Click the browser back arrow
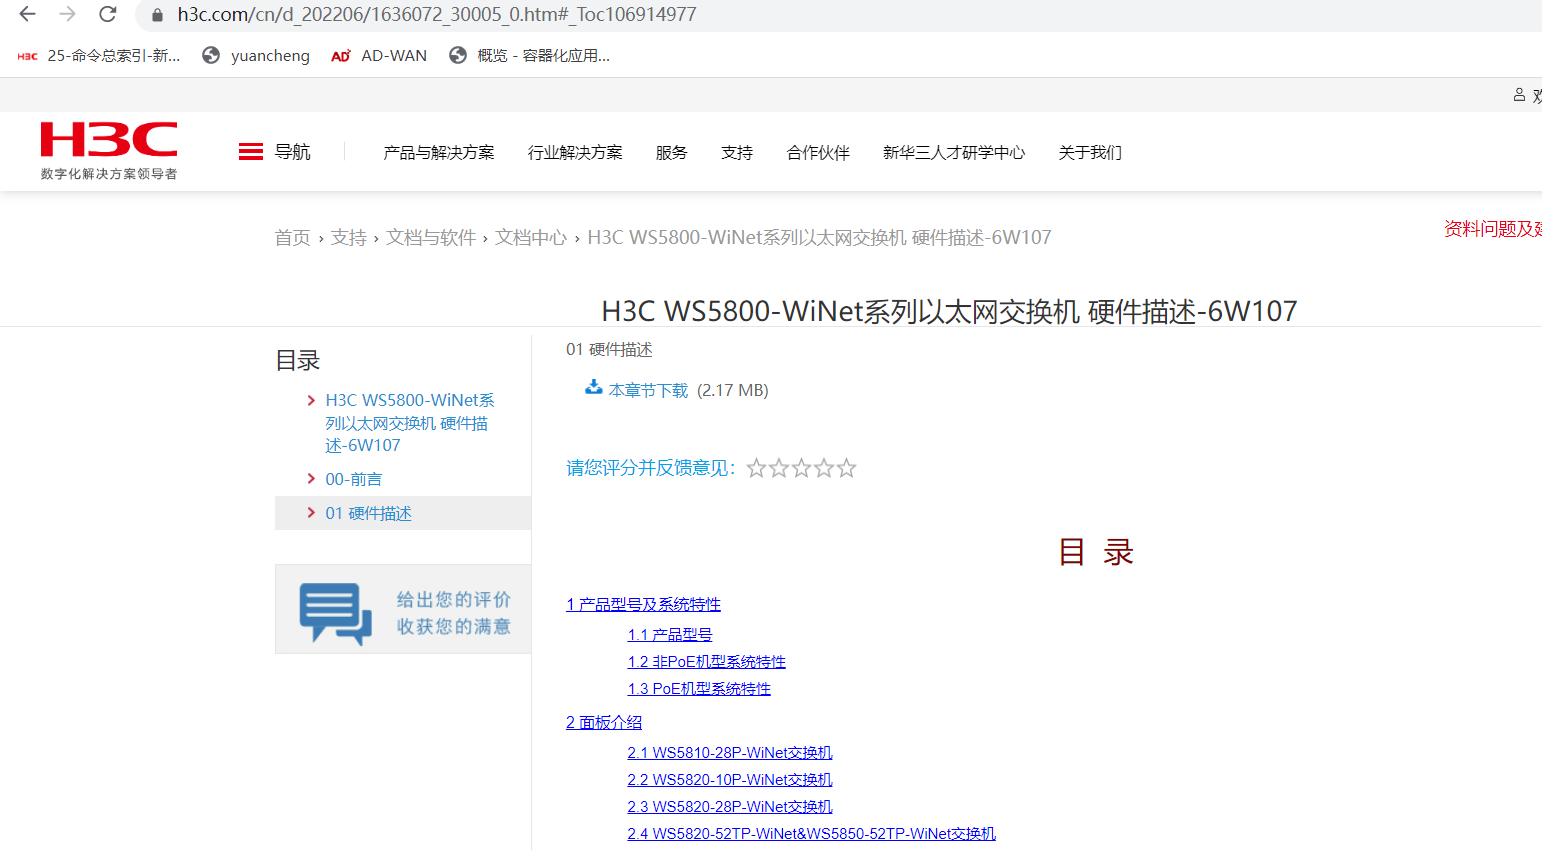Image resolution: width=1542 pixels, height=850 pixels. [28, 14]
